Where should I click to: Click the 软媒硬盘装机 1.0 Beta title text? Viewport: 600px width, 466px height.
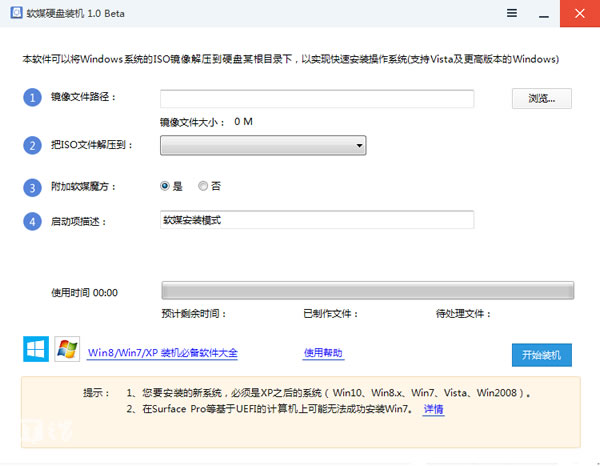[x=75, y=13]
